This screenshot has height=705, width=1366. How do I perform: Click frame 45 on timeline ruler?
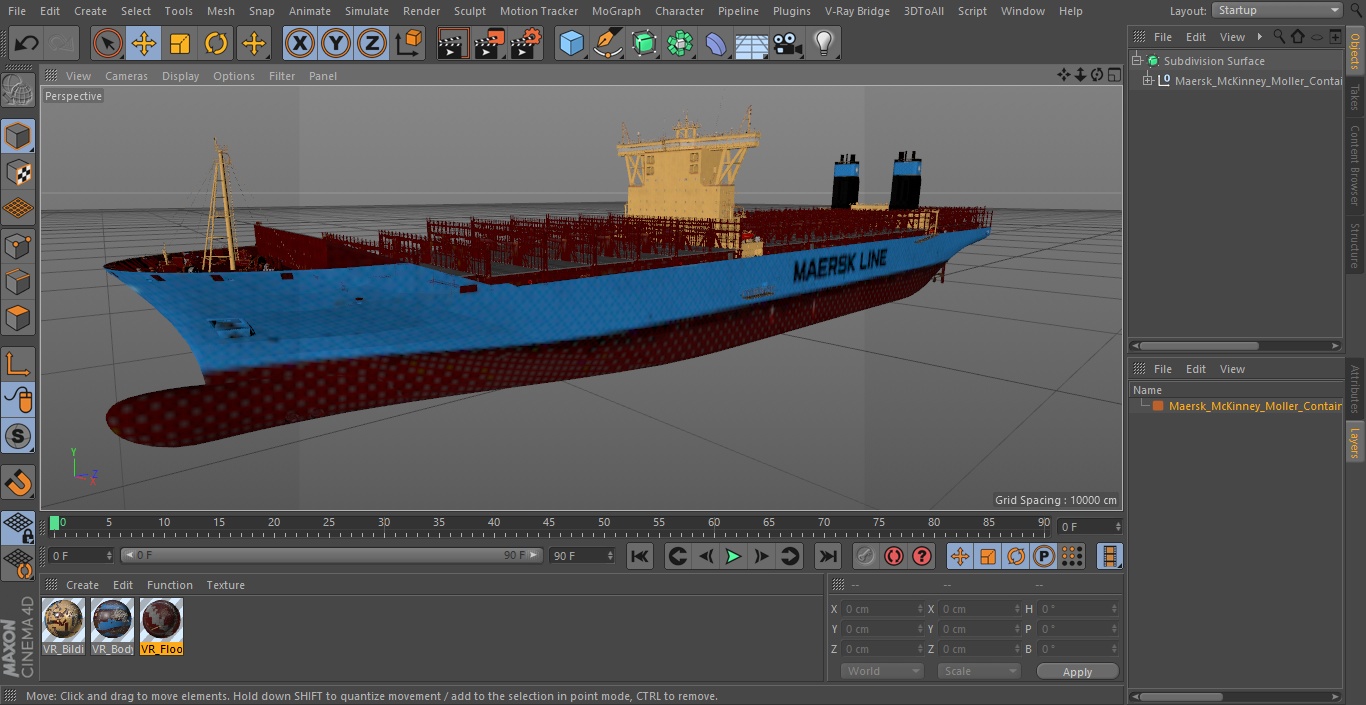click(x=549, y=523)
